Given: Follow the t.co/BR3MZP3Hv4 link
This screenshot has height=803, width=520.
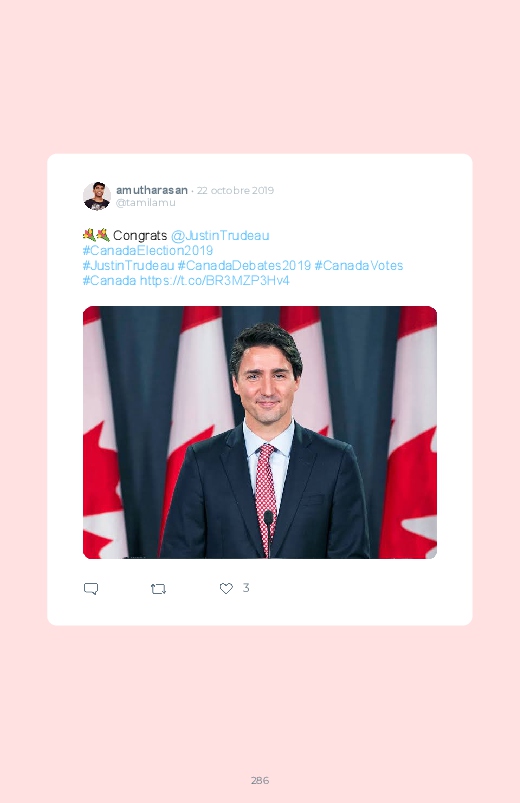Looking at the screenshot, I should [x=215, y=281].
